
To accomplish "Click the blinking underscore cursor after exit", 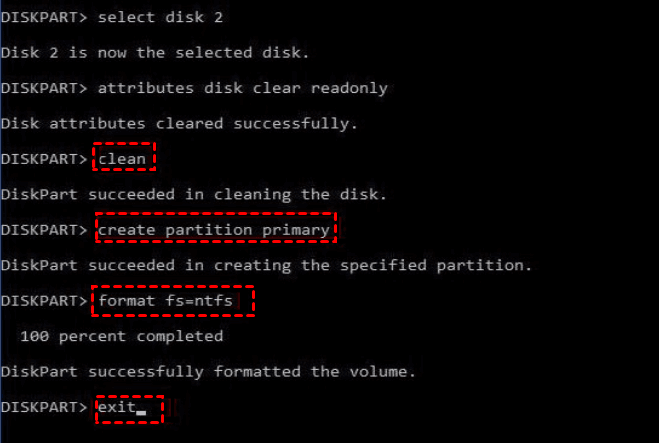I will pos(141,410).
